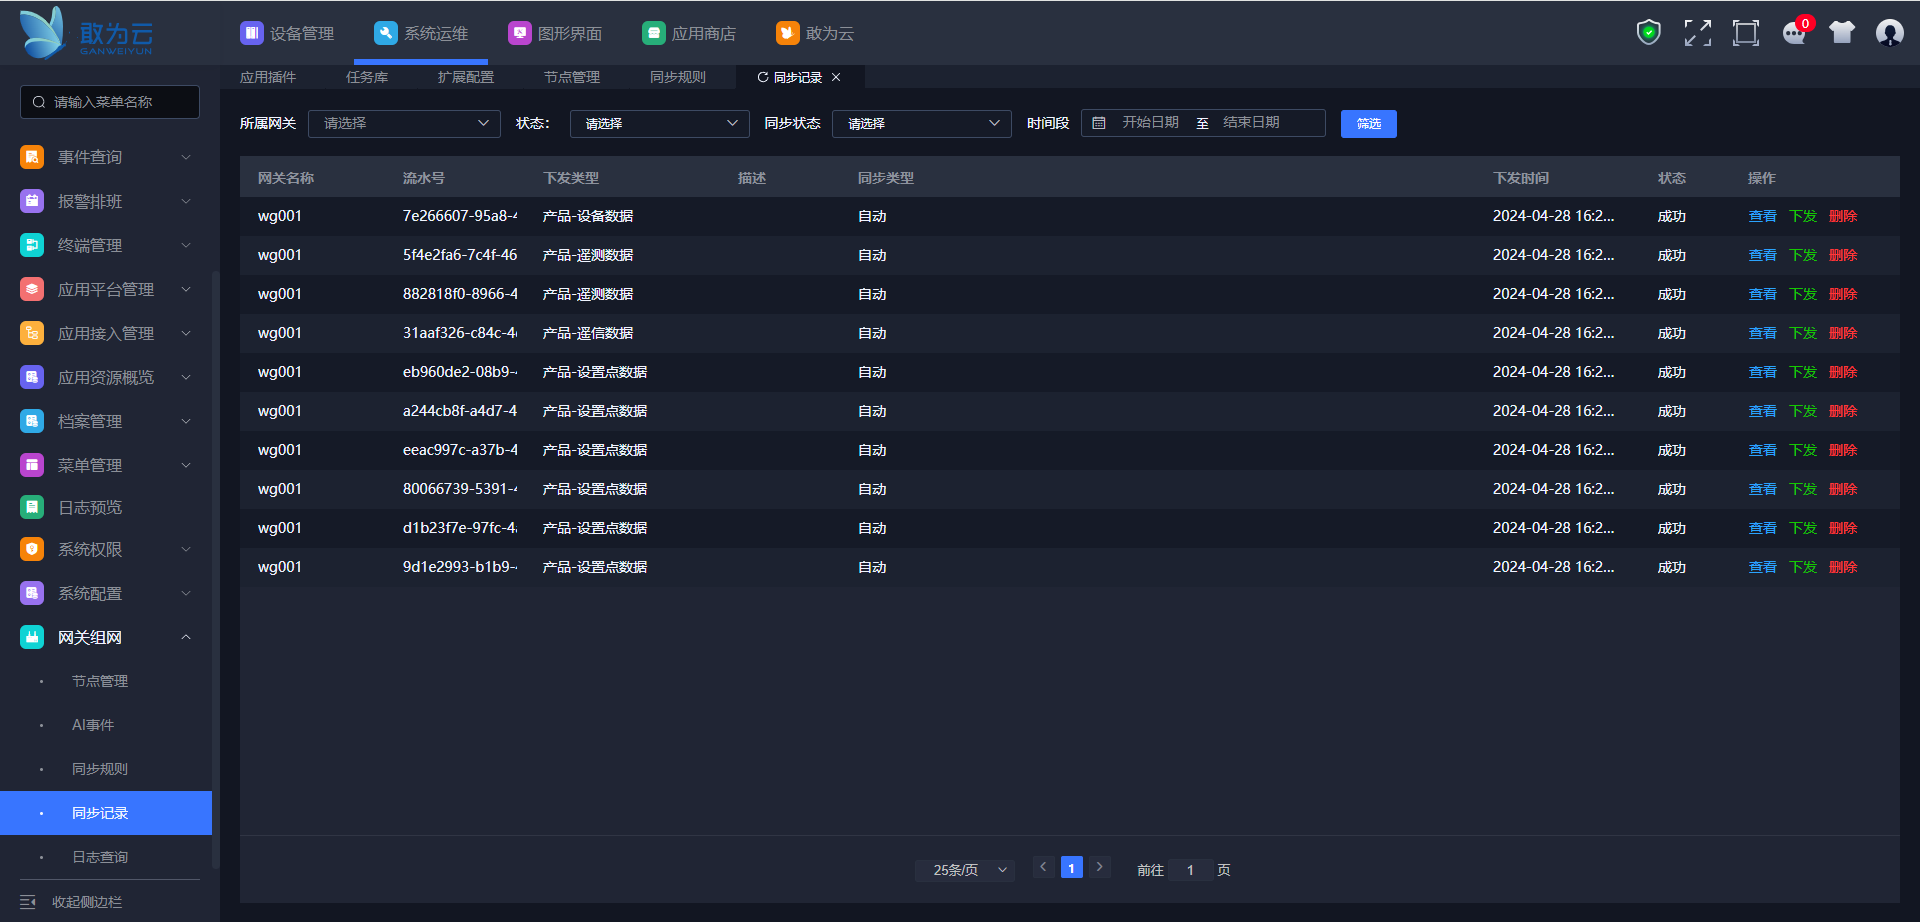Click 删除 for serial 9d1e2993-b1b9
The image size is (1920, 922).
click(1843, 567)
